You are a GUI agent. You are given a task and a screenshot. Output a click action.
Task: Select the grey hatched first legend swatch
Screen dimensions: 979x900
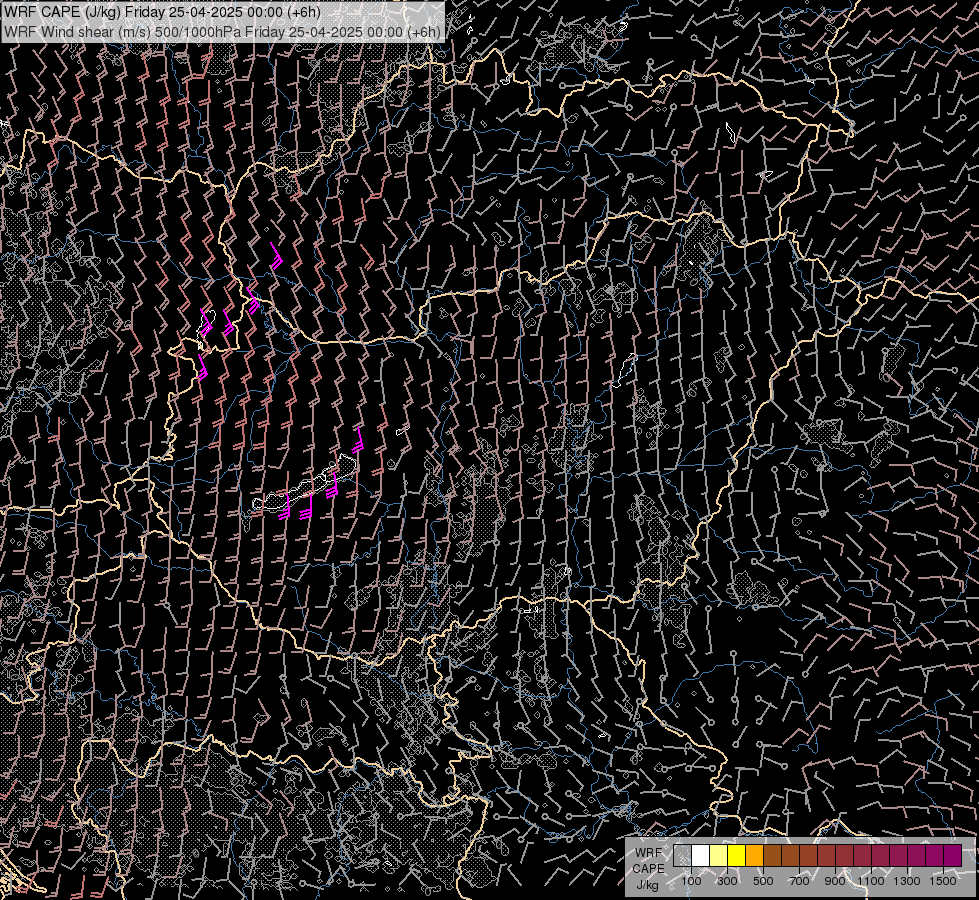pos(682,856)
